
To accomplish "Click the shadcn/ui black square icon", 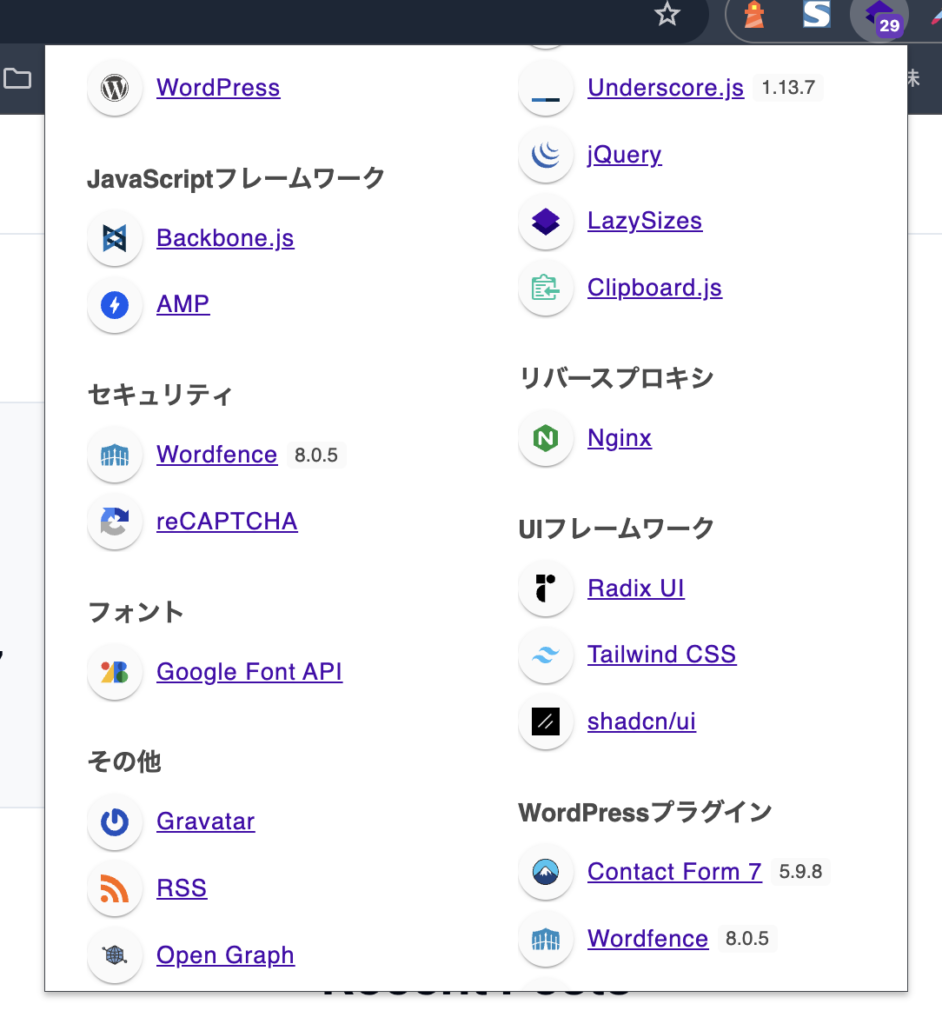I will click(x=545, y=722).
